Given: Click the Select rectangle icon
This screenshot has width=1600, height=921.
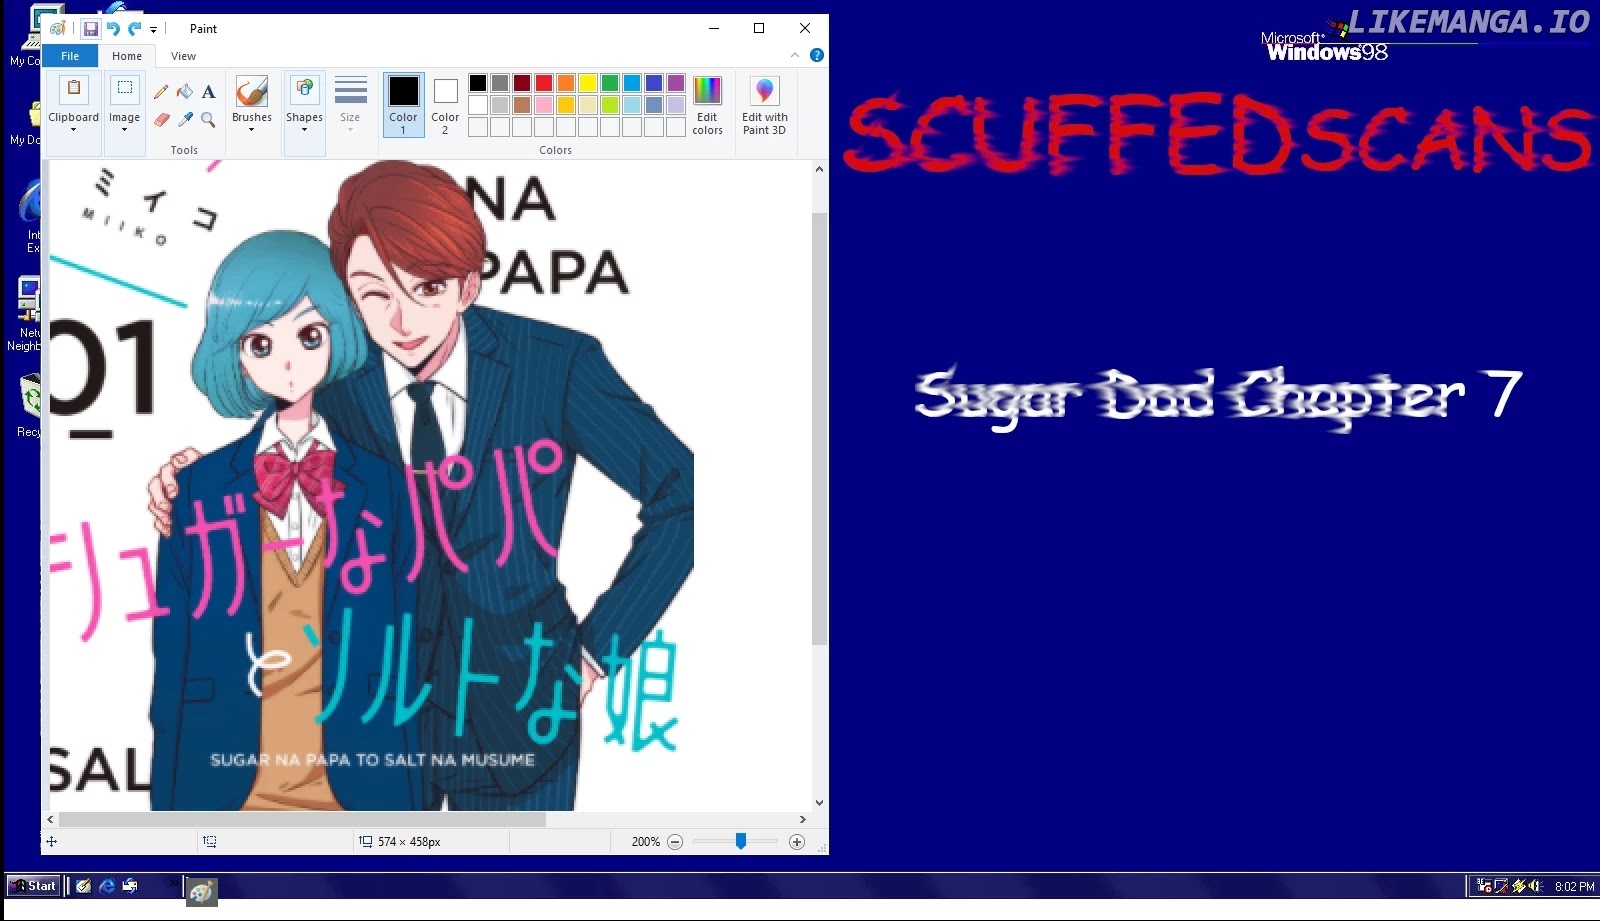Looking at the screenshot, I should pos(125,89).
